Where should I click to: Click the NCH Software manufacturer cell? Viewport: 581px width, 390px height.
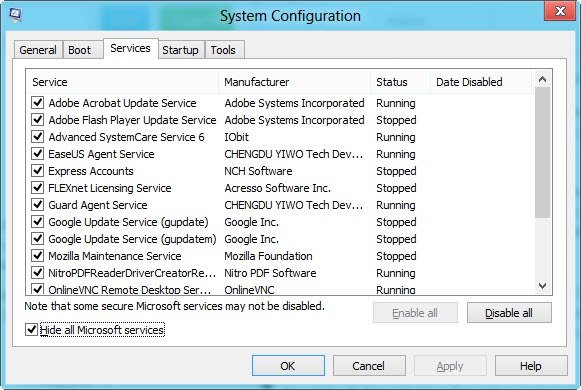click(x=258, y=171)
